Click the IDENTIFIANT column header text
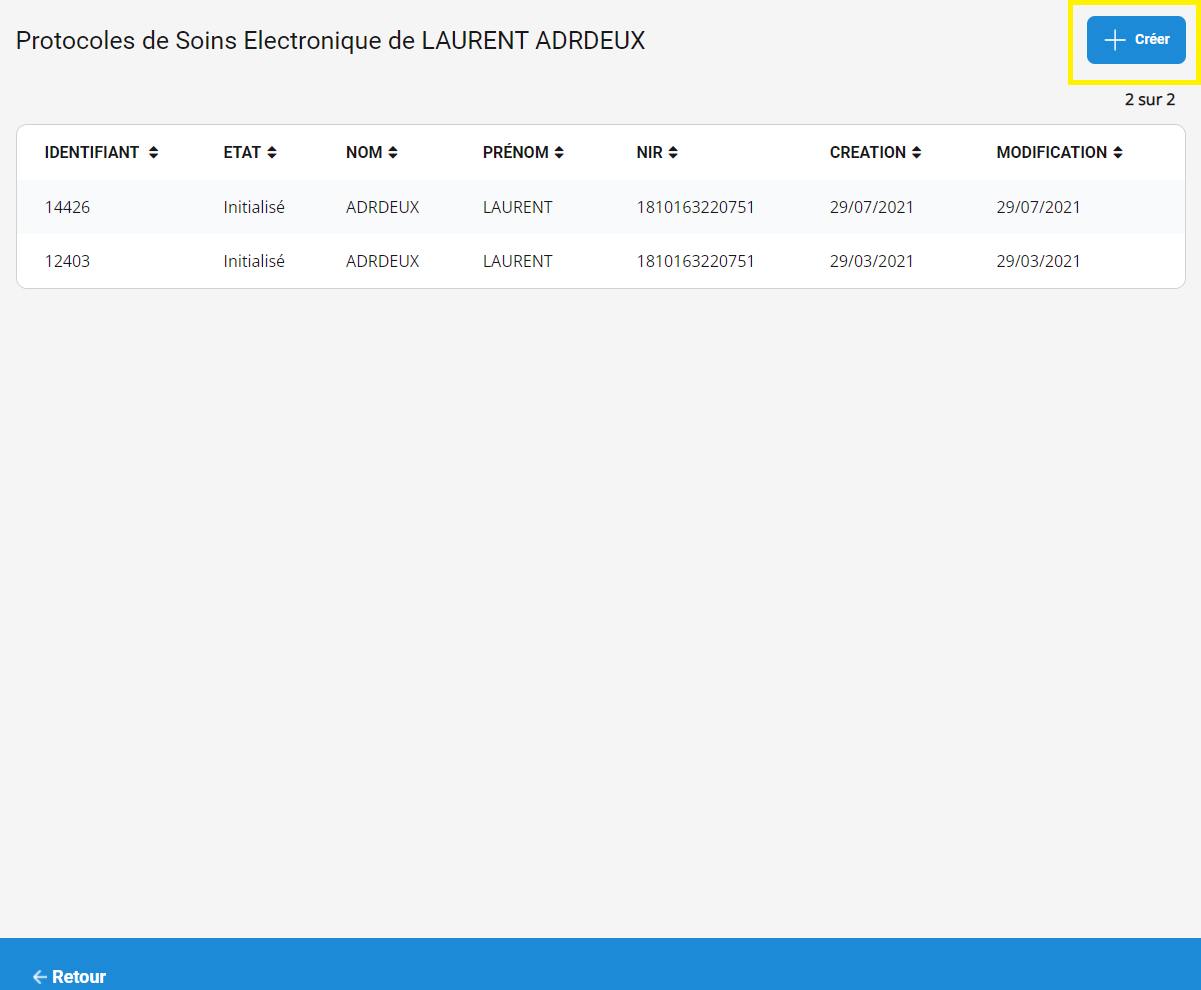Screen dimensions: 1201x990 tap(92, 153)
